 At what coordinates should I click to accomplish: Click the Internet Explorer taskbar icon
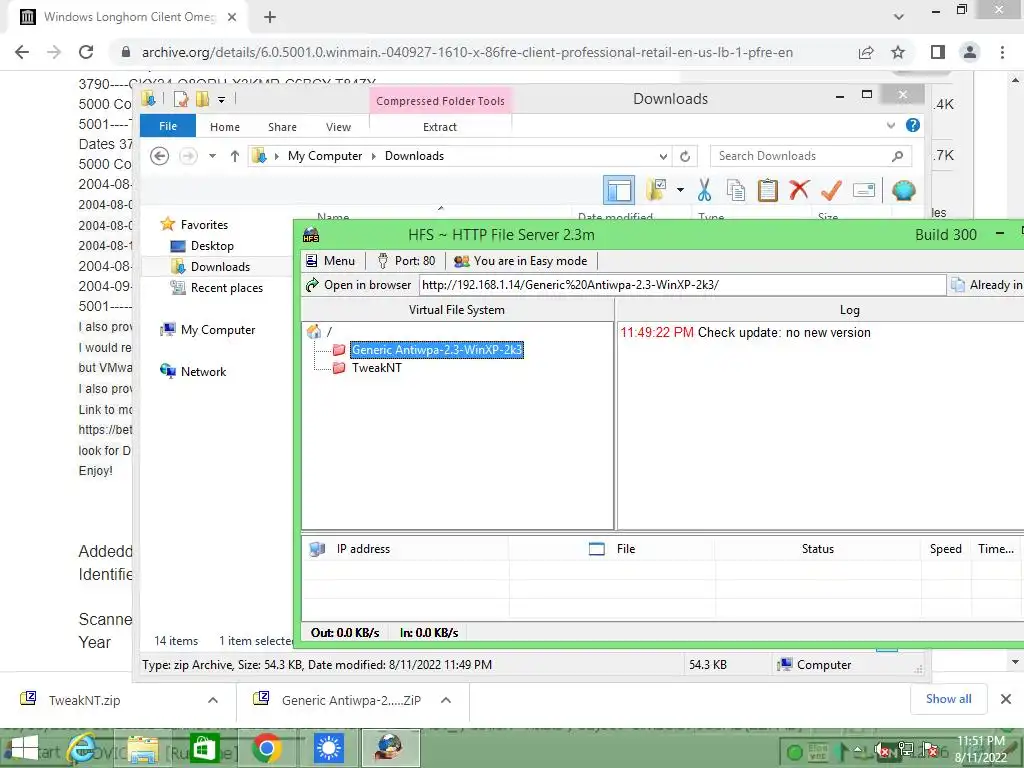click(x=82, y=748)
